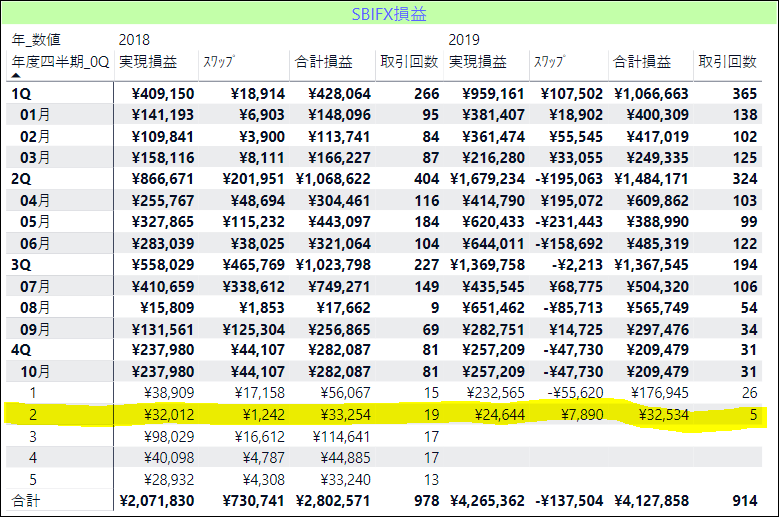Select the 02月 month row label

tap(35, 137)
